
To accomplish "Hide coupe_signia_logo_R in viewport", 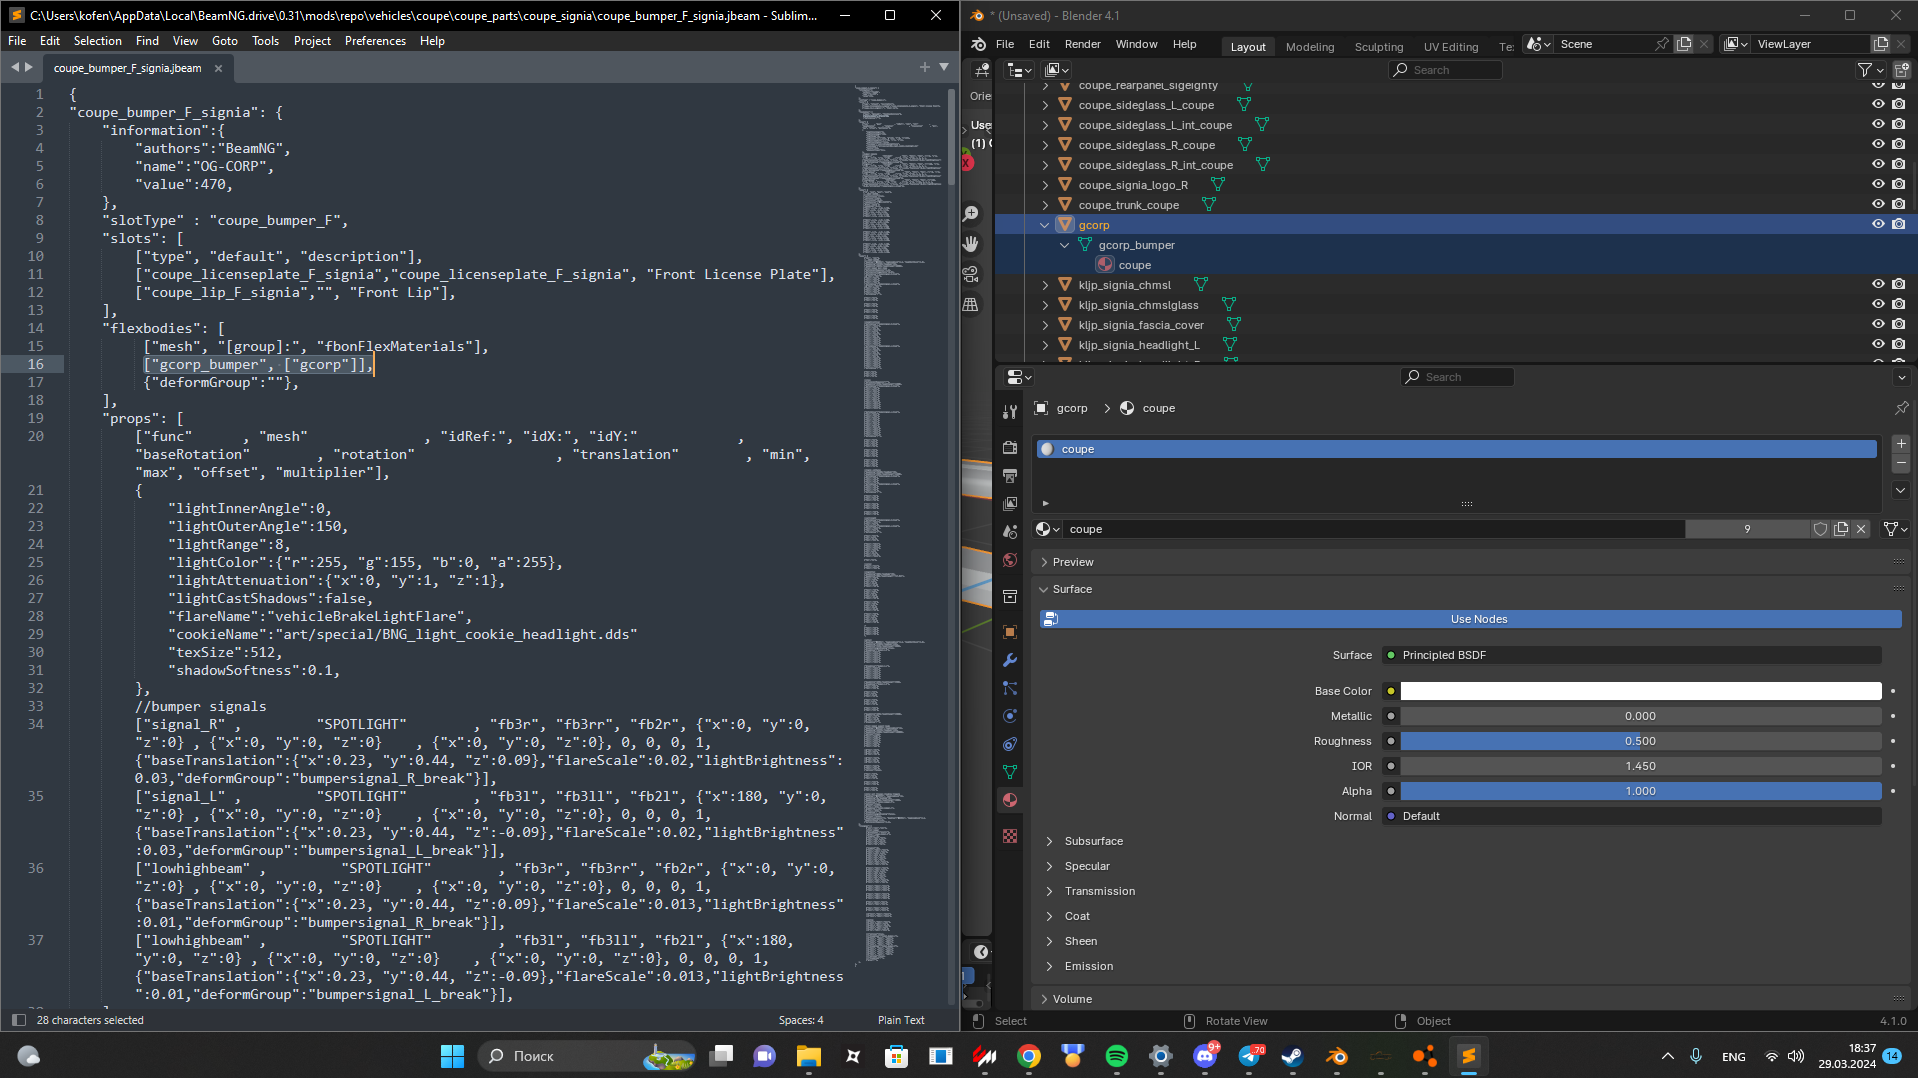I will click(x=1878, y=185).
